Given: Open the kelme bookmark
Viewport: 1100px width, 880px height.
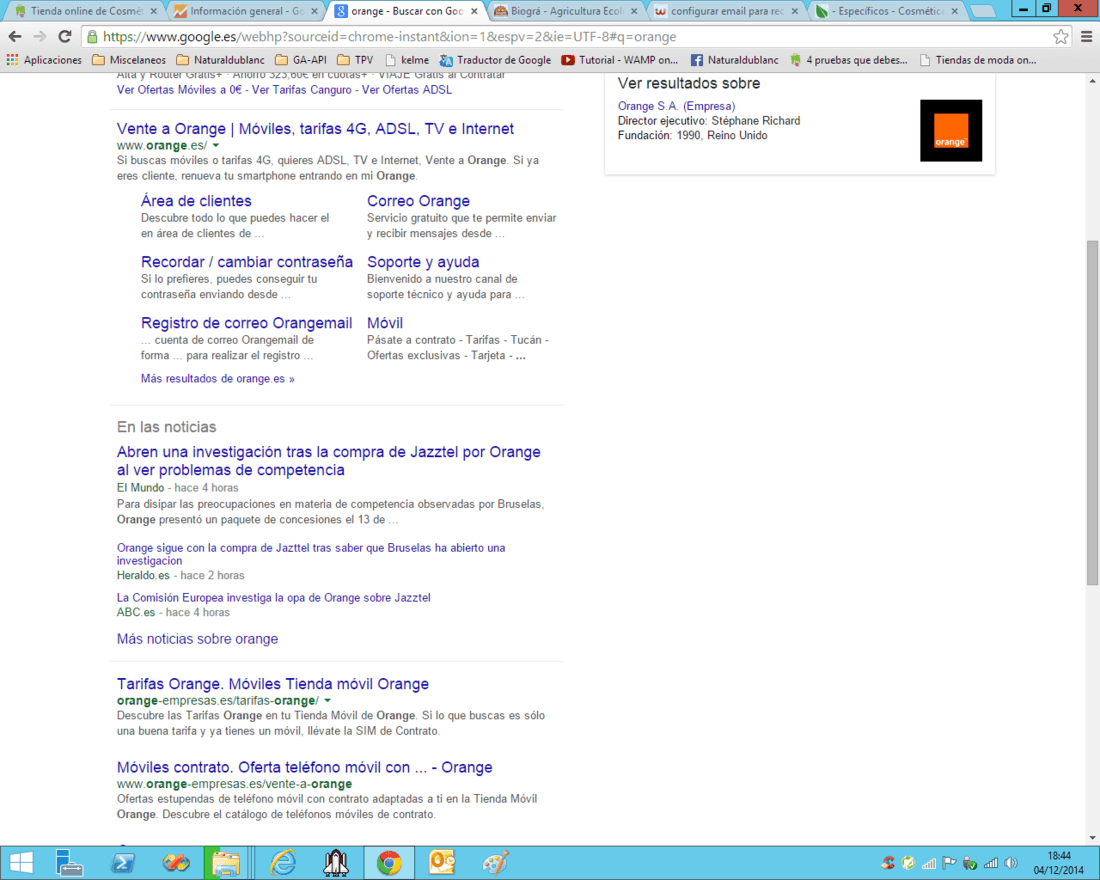Looking at the screenshot, I should tap(407, 60).
